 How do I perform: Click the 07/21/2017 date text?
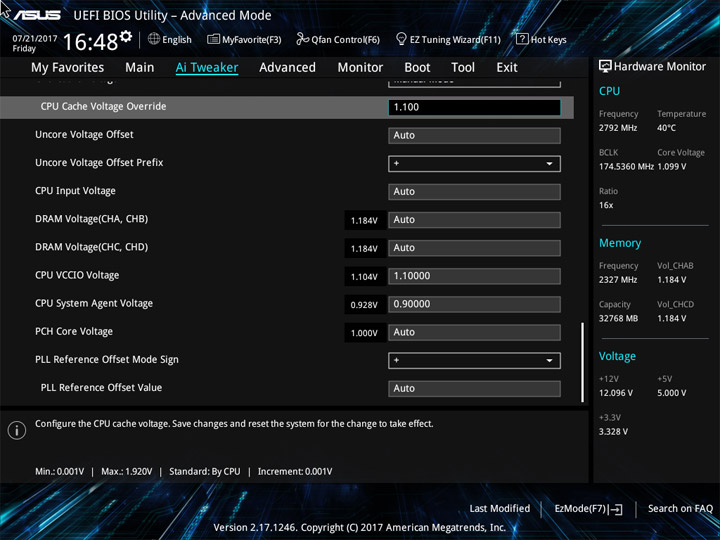pyautogui.click(x=35, y=39)
